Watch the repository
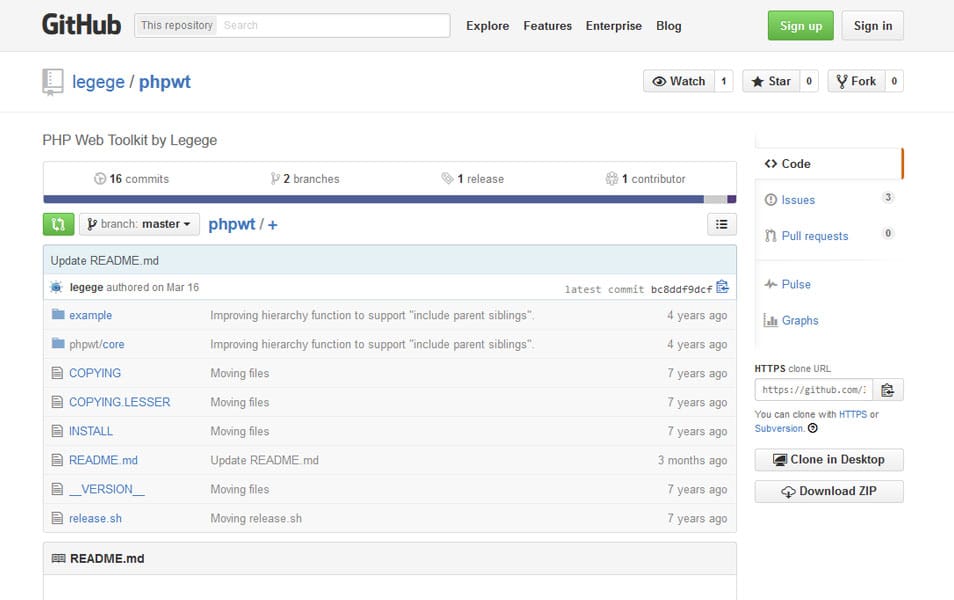The width and height of the screenshot is (954, 600). click(679, 81)
